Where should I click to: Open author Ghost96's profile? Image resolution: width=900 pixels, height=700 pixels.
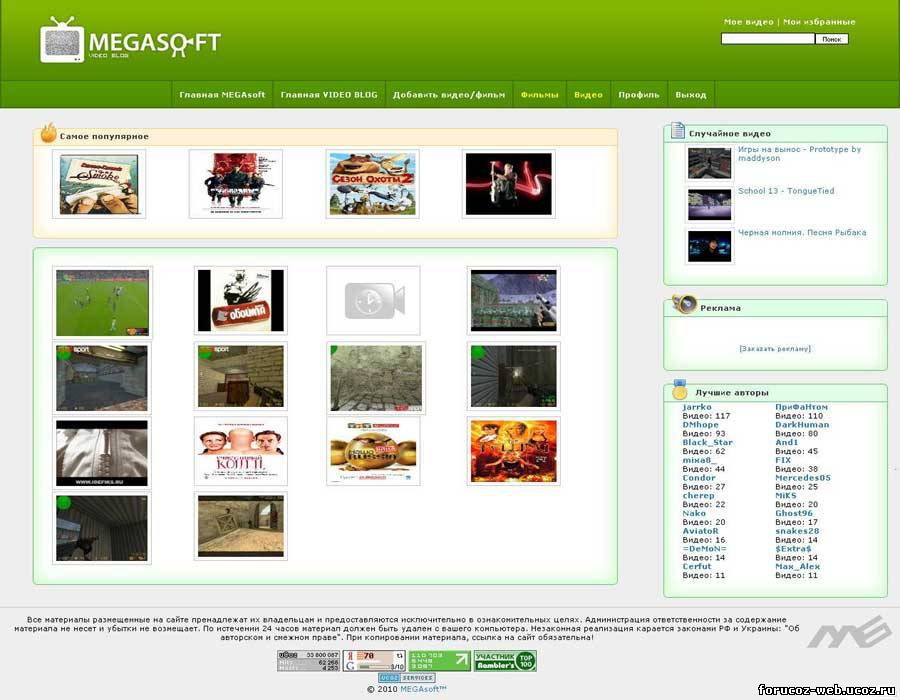(794, 514)
